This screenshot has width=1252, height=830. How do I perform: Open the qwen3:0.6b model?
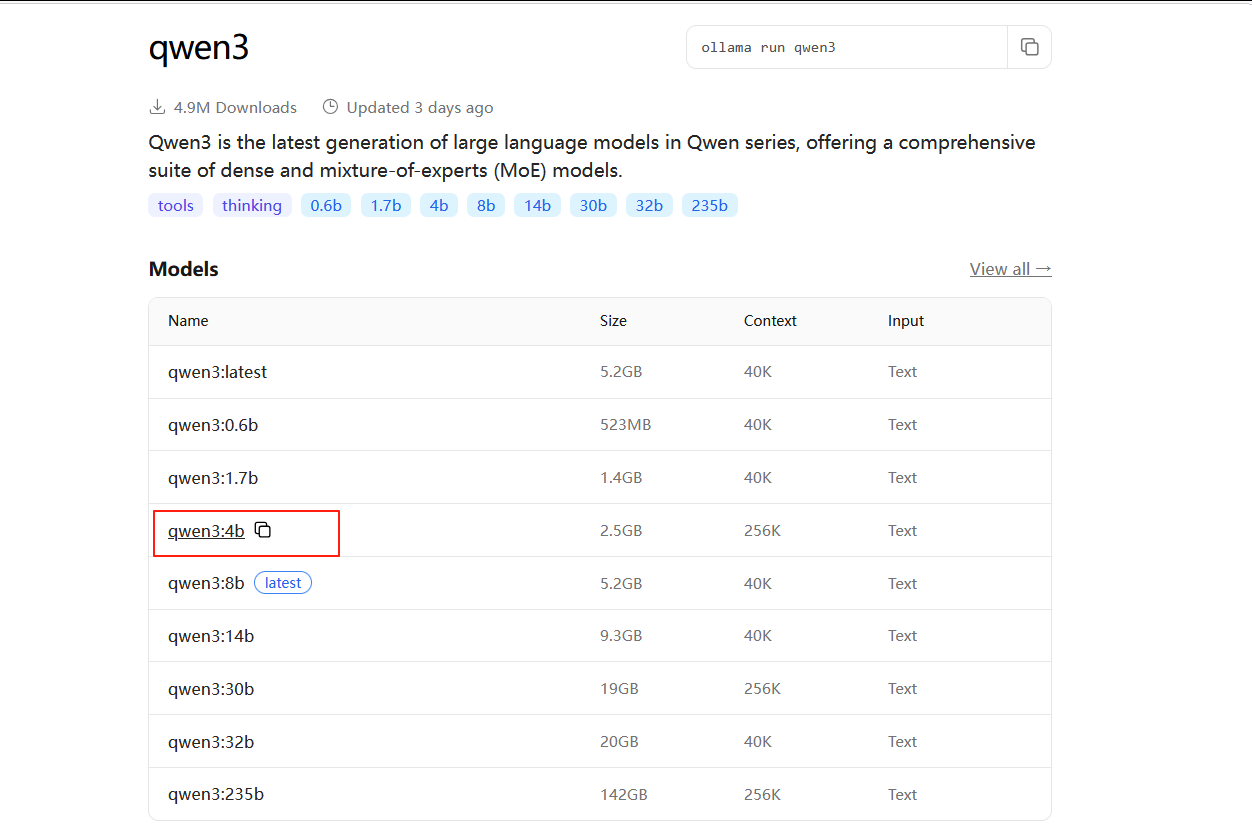coord(213,425)
